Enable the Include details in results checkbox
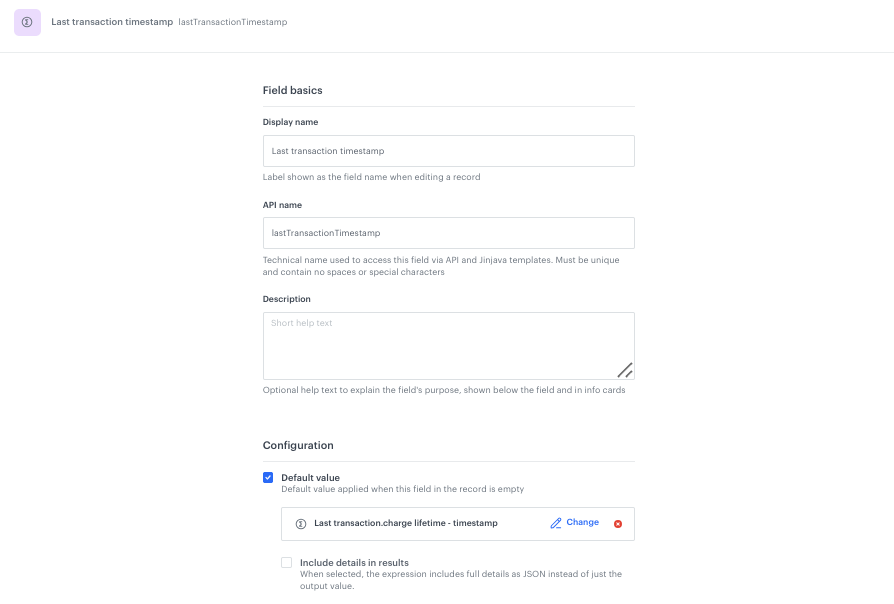This screenshot has width=894, height=604. (x=287, y=562)
